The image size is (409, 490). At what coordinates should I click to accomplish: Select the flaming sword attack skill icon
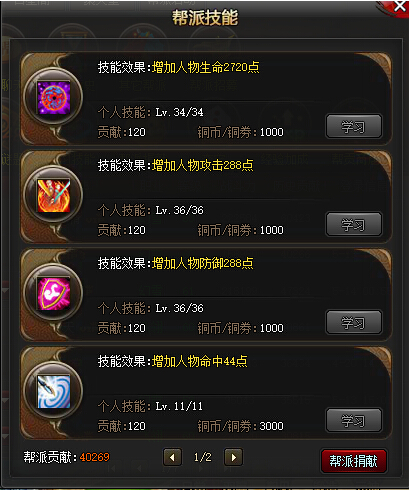point(54,195)
